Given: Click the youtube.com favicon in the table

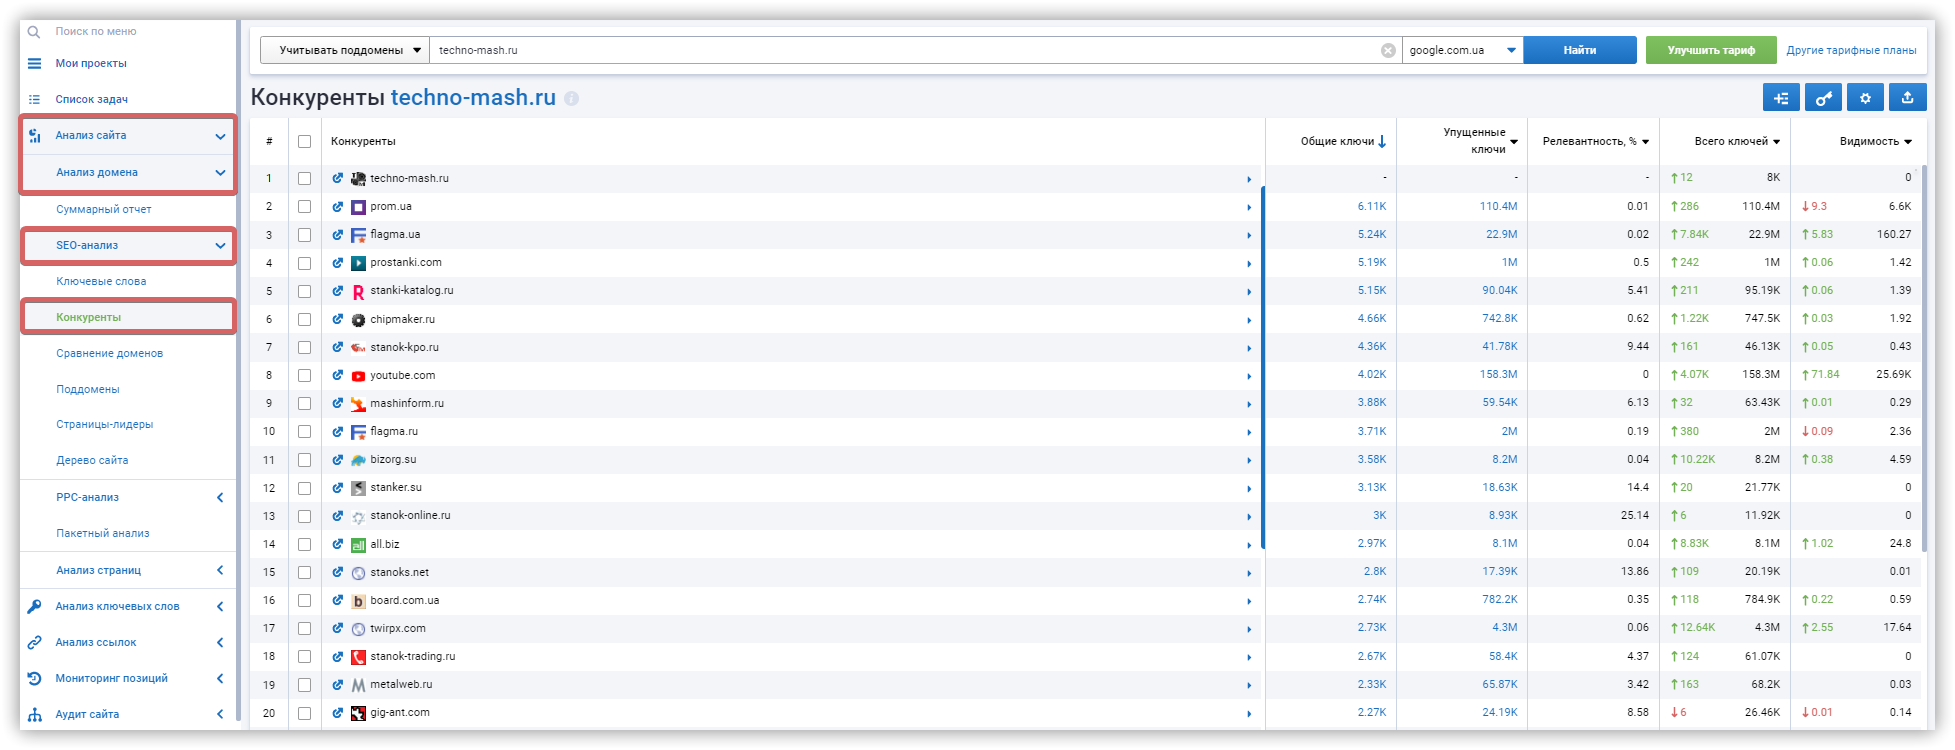Looking at the screenshot, I should click(x=358, y=376).
